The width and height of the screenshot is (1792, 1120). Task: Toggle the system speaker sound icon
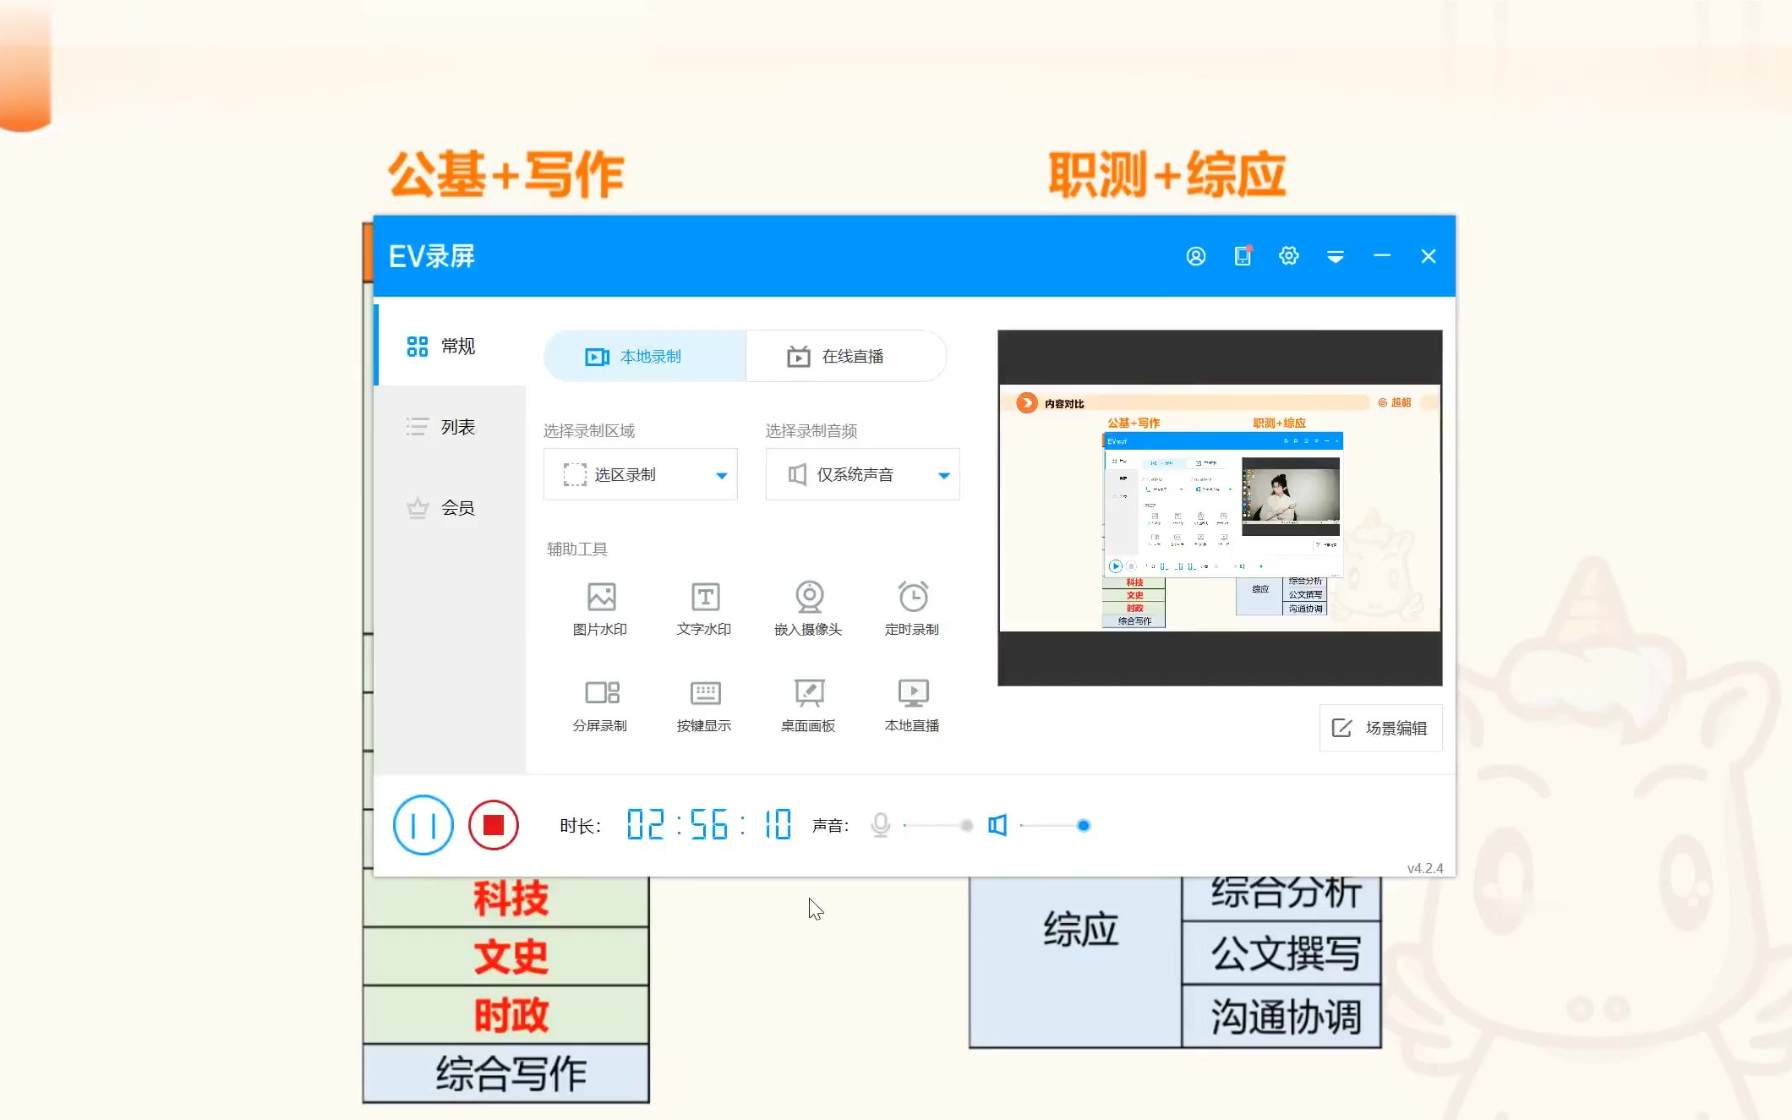pyautogui.click(x=997, y=825)
